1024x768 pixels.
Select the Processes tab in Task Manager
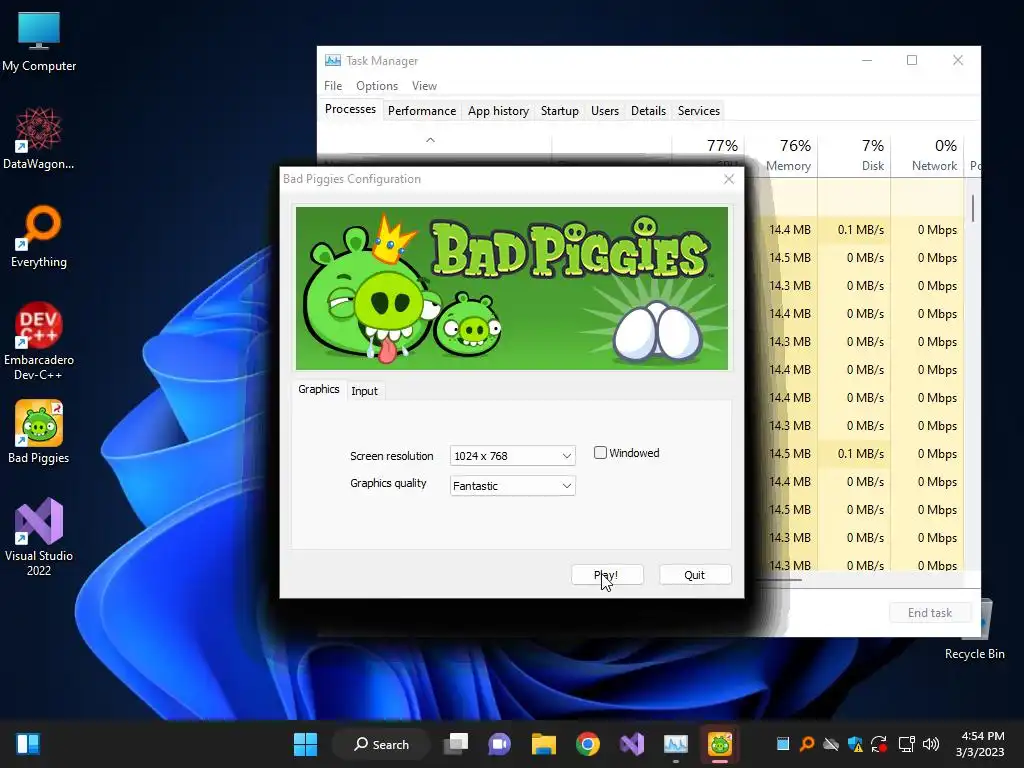click(350, 109)
